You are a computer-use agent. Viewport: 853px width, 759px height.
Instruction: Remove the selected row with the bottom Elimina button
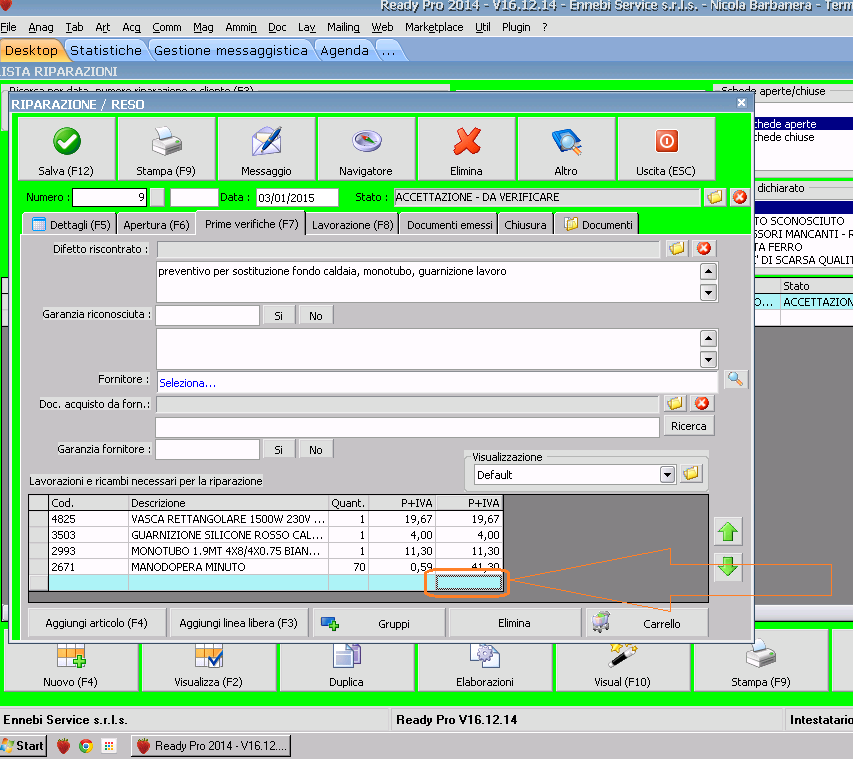coord(514,624)
